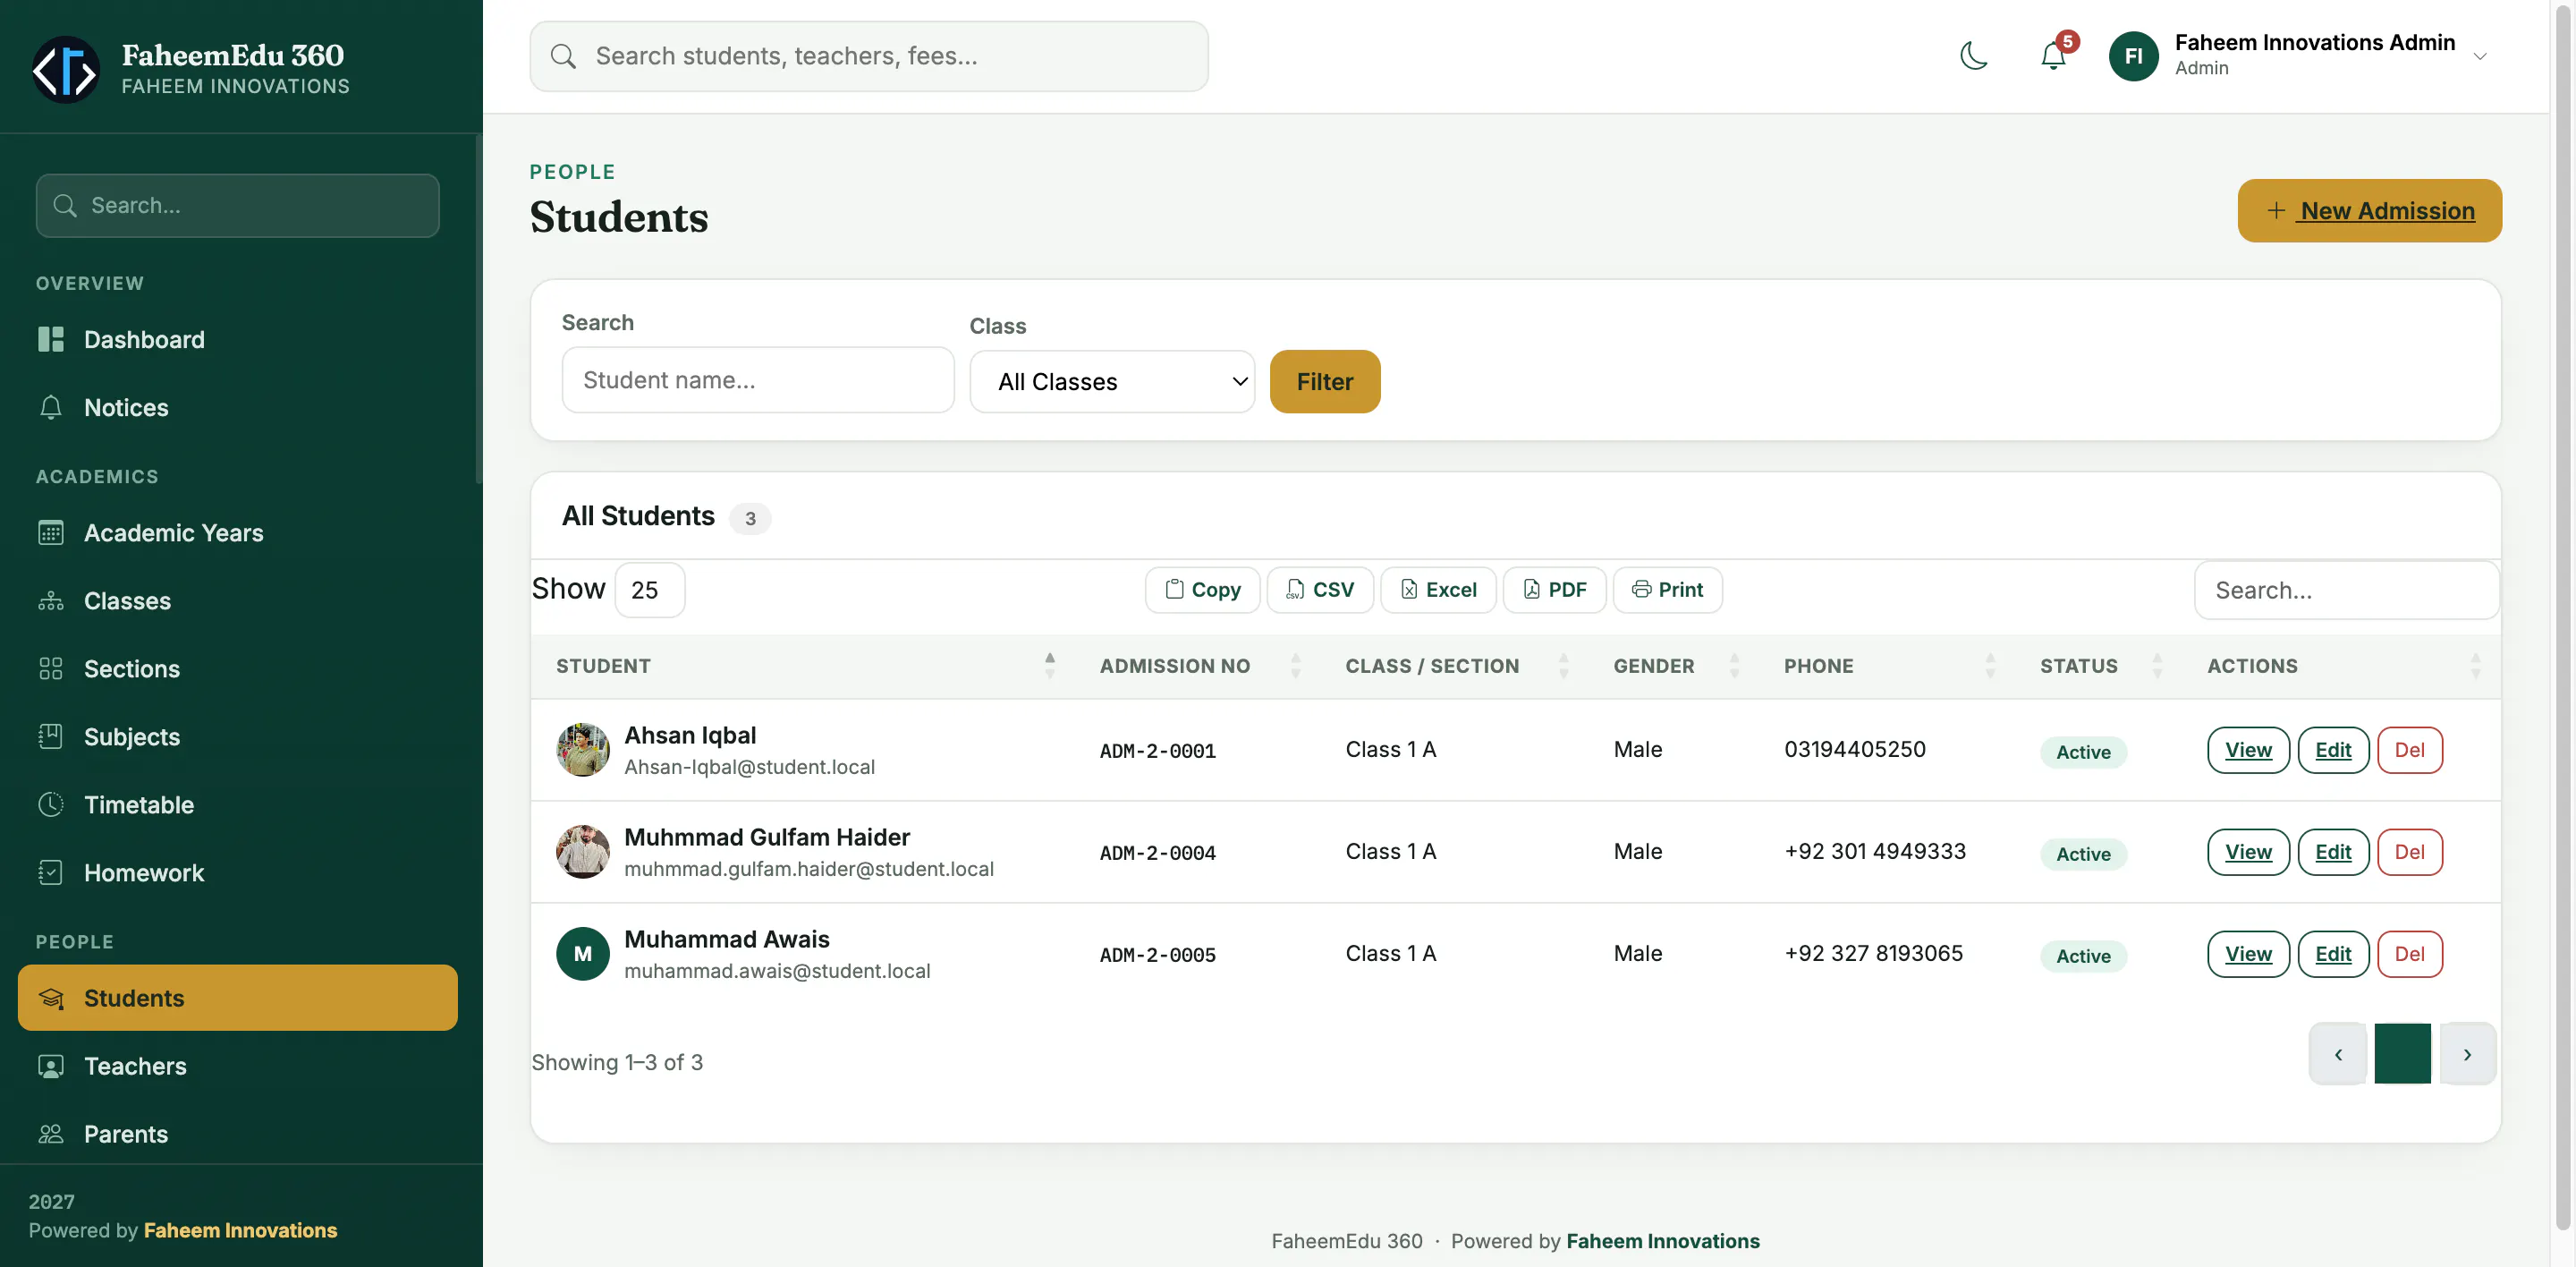Sort by Class / Section column

(1455, 667)
